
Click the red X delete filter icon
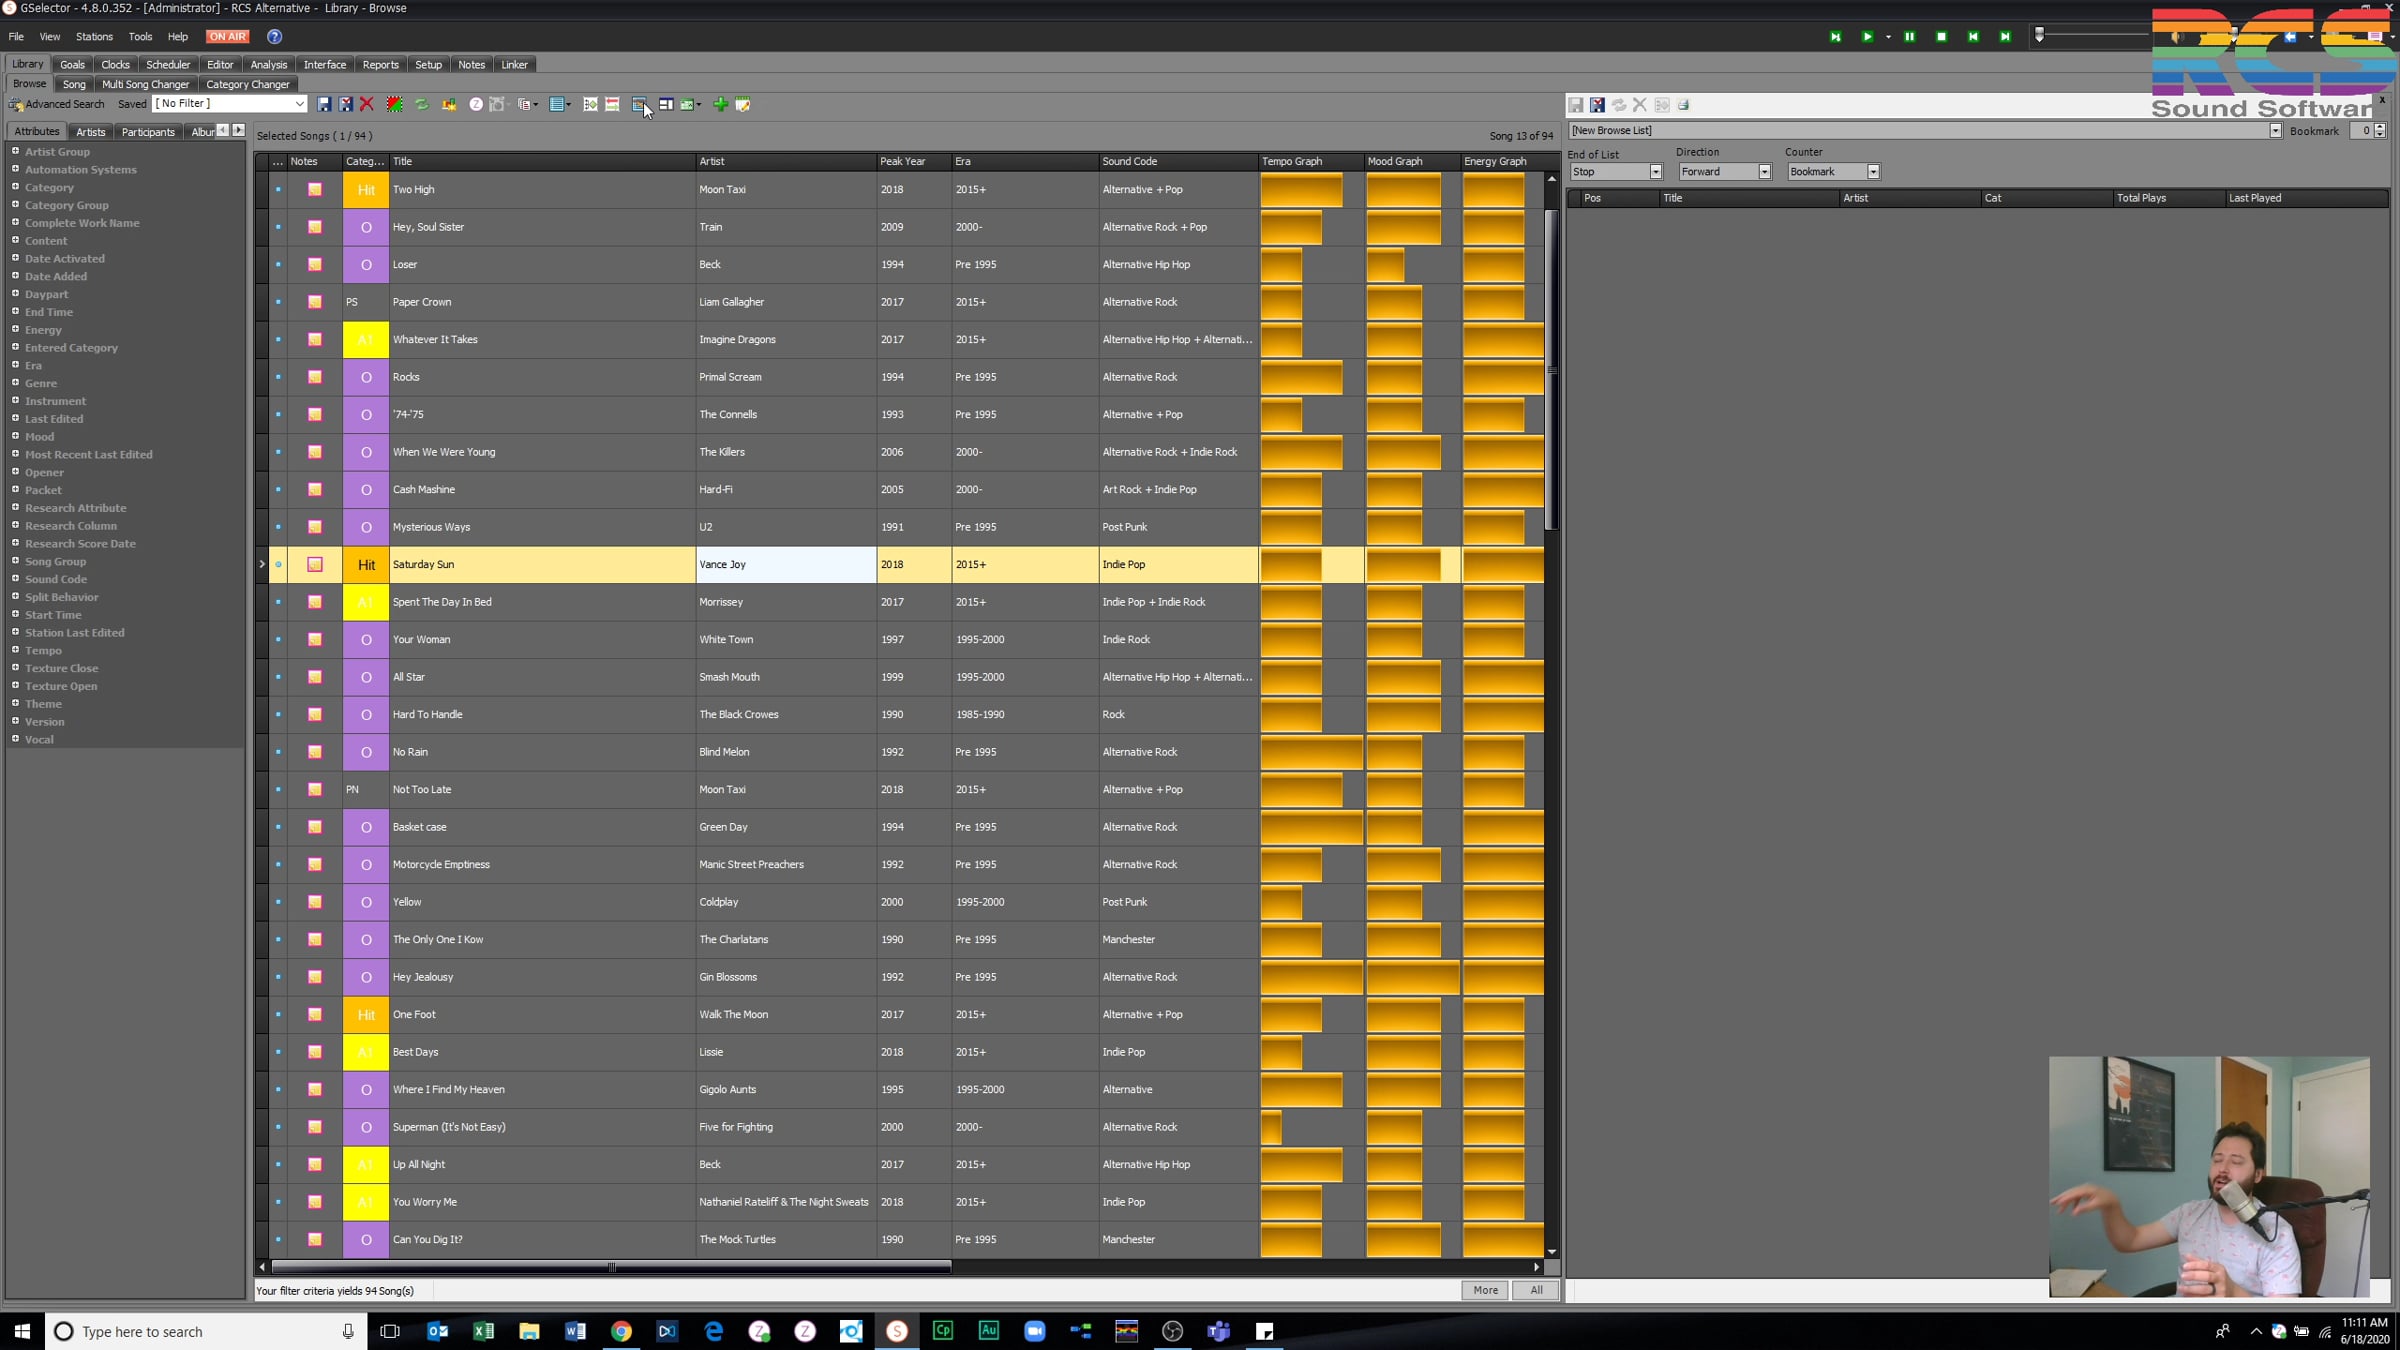tap(367, 104)
